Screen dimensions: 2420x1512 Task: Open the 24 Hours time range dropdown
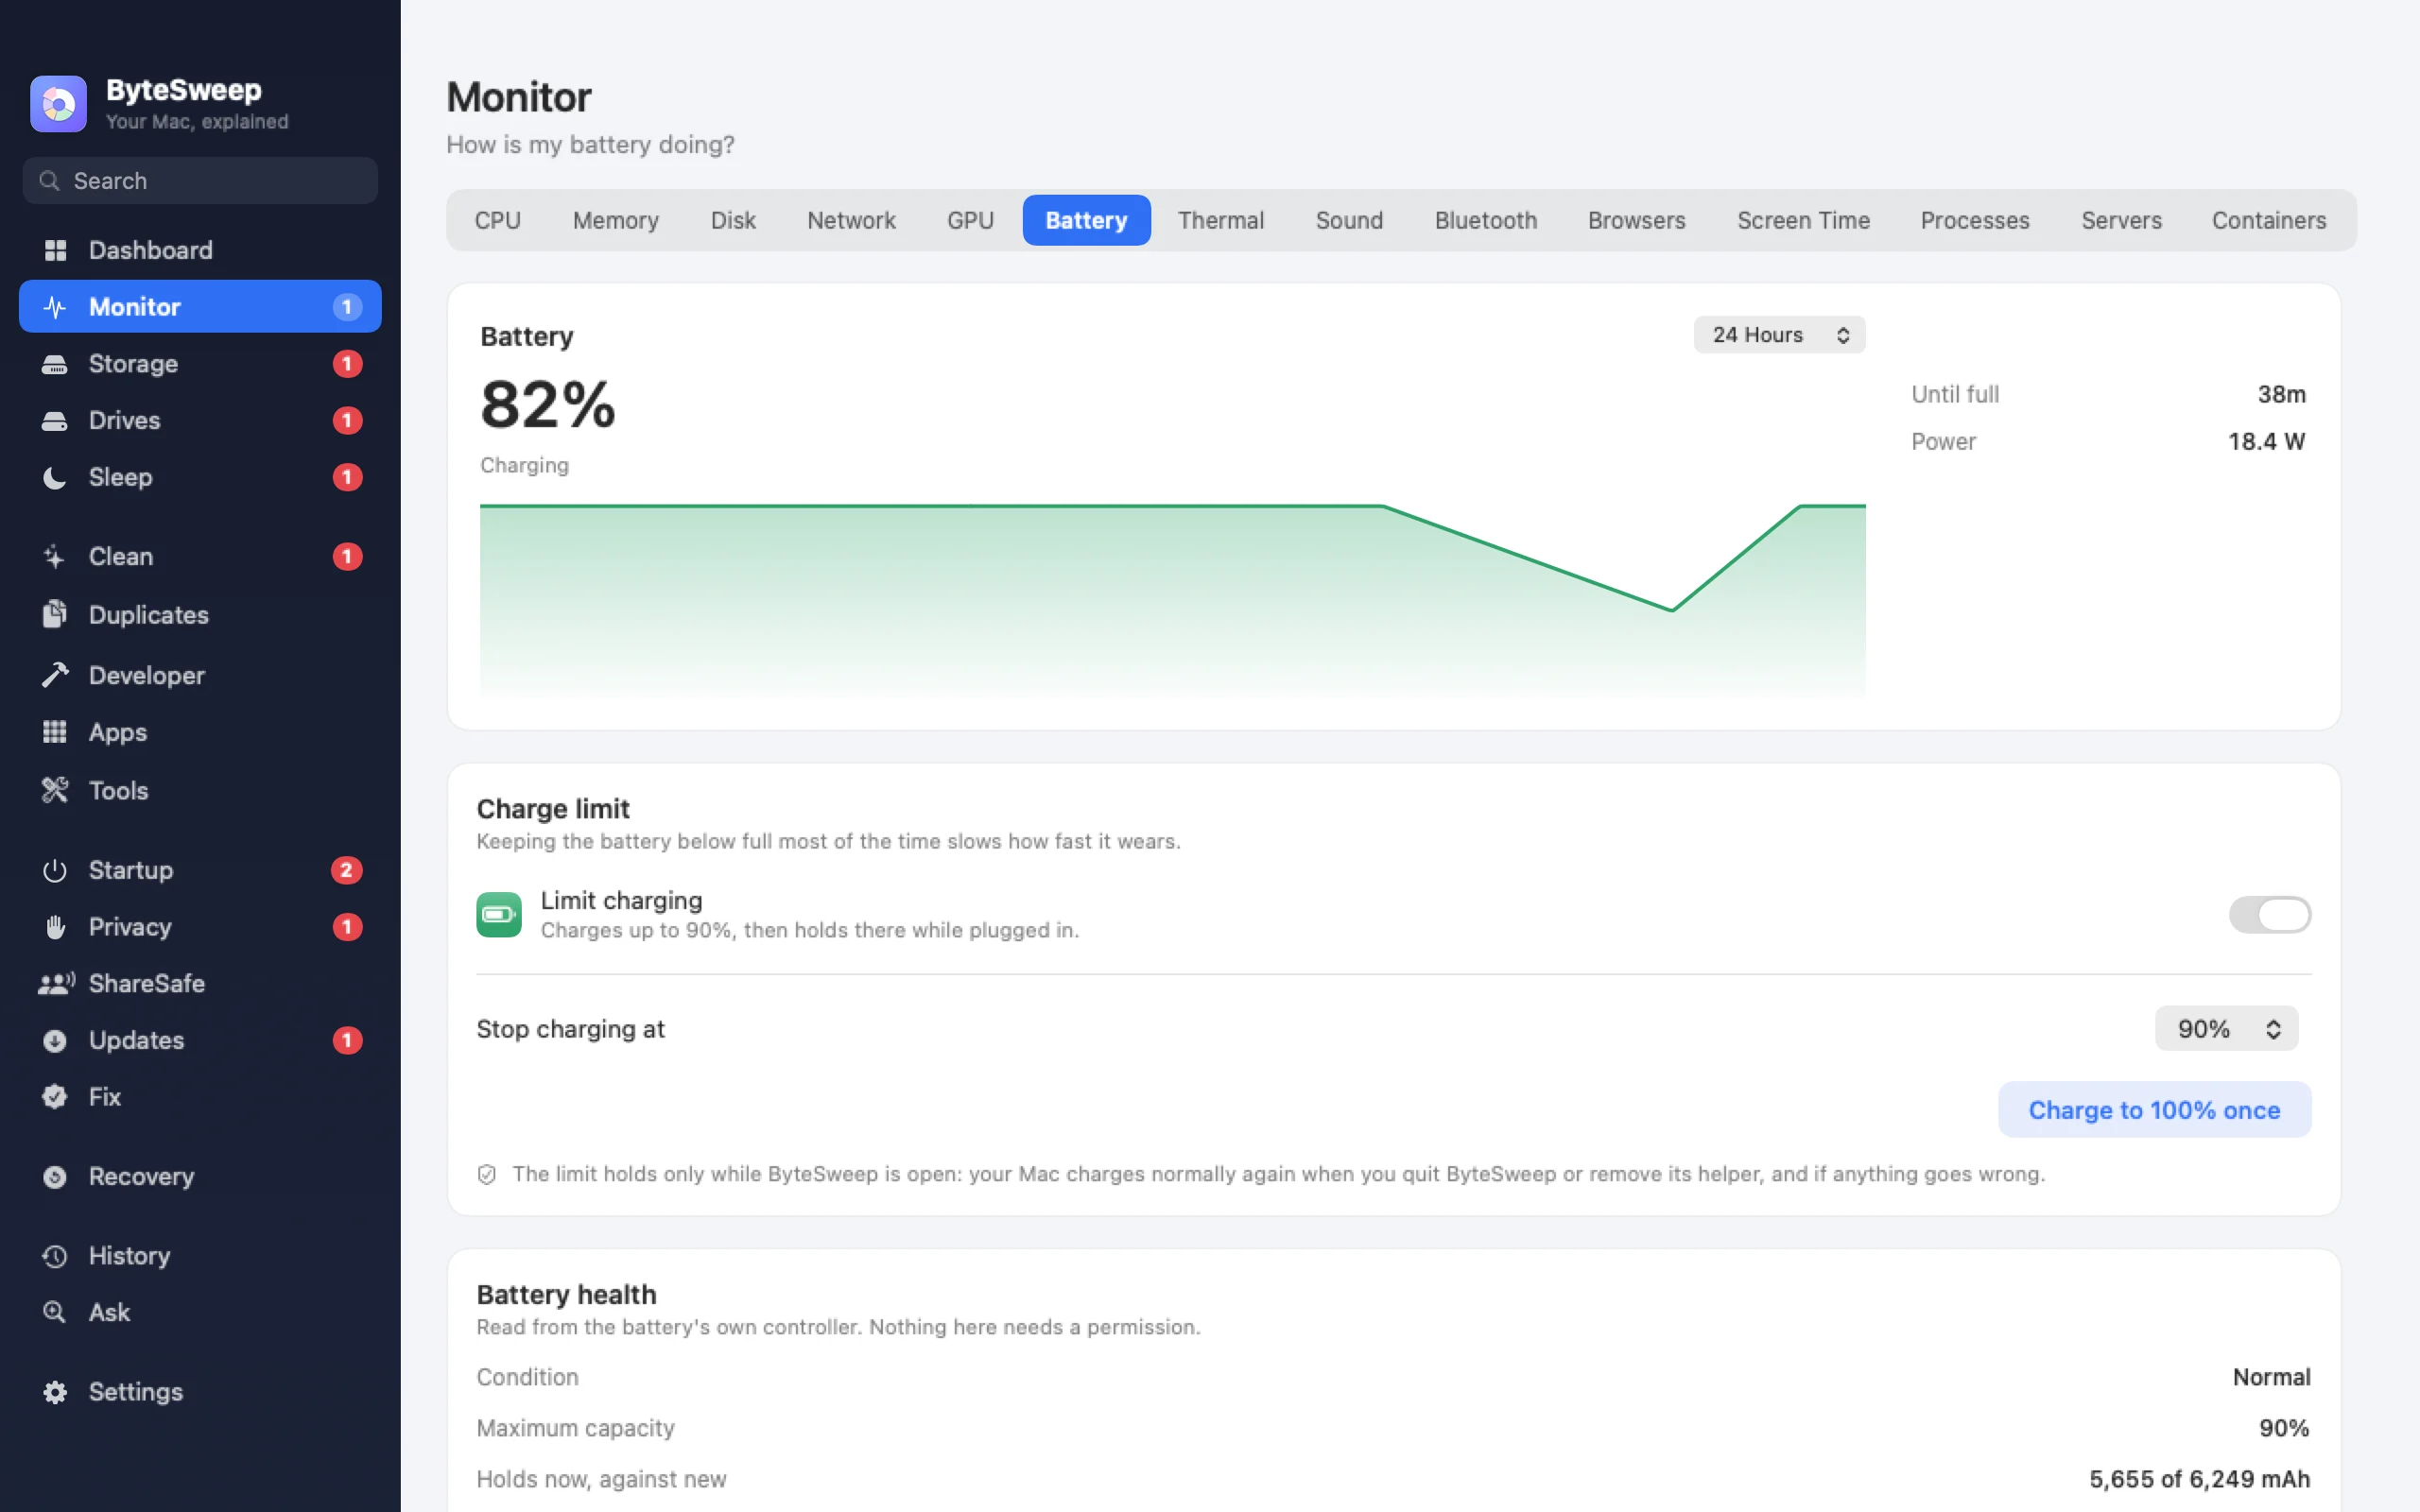point(1779,335)
